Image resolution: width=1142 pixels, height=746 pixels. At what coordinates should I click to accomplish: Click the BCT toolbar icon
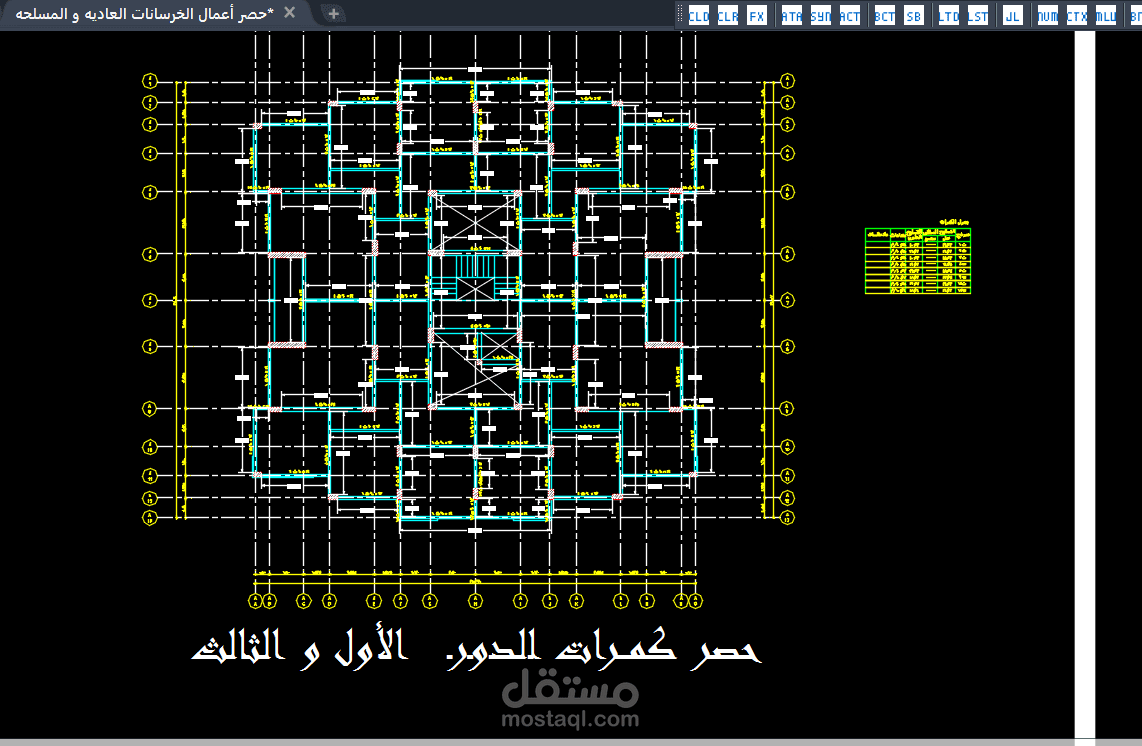885,15
